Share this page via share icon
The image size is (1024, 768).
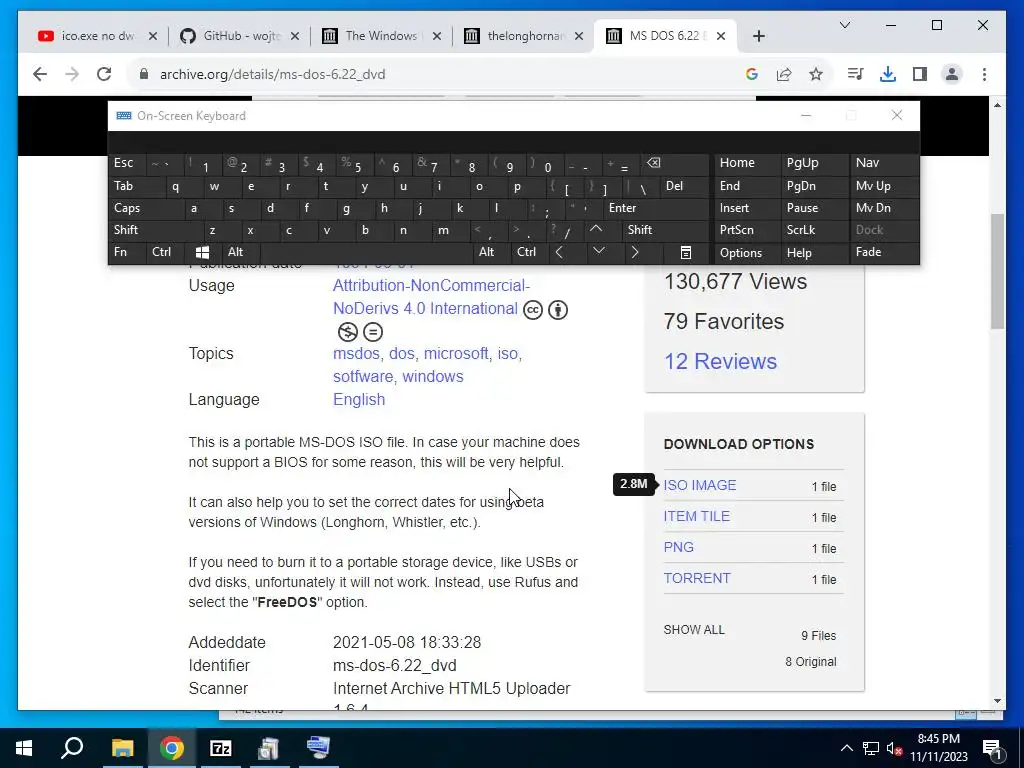(784, 74)
